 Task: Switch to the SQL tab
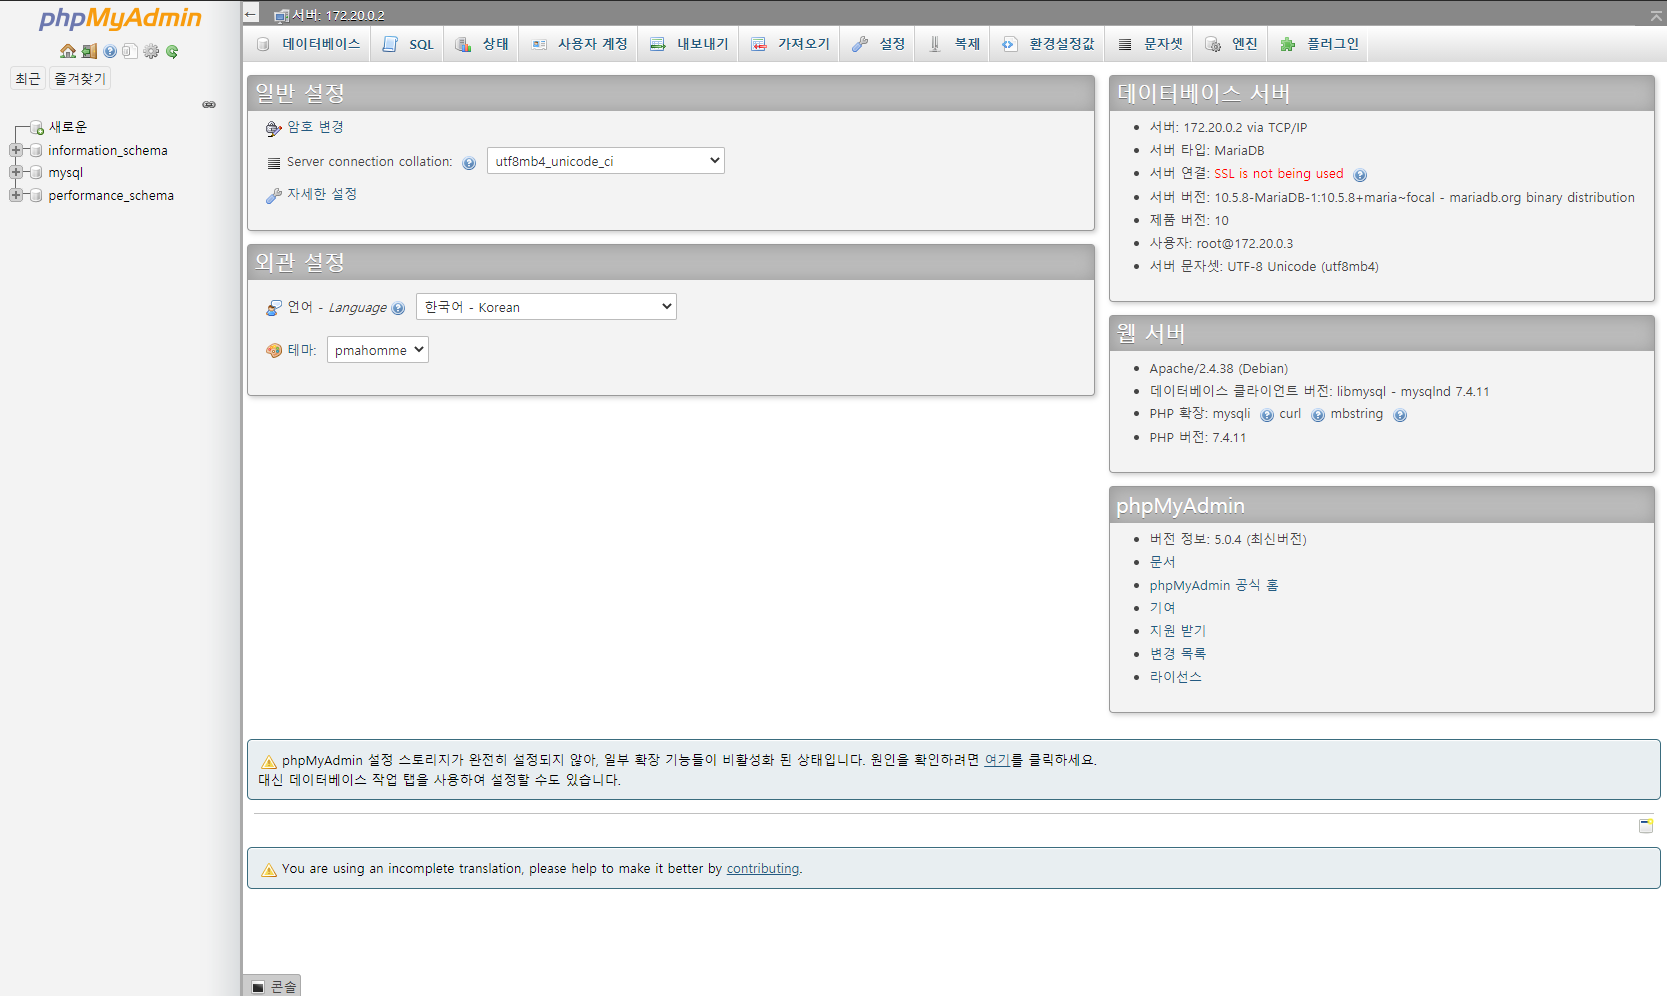(x=407, y=43)
